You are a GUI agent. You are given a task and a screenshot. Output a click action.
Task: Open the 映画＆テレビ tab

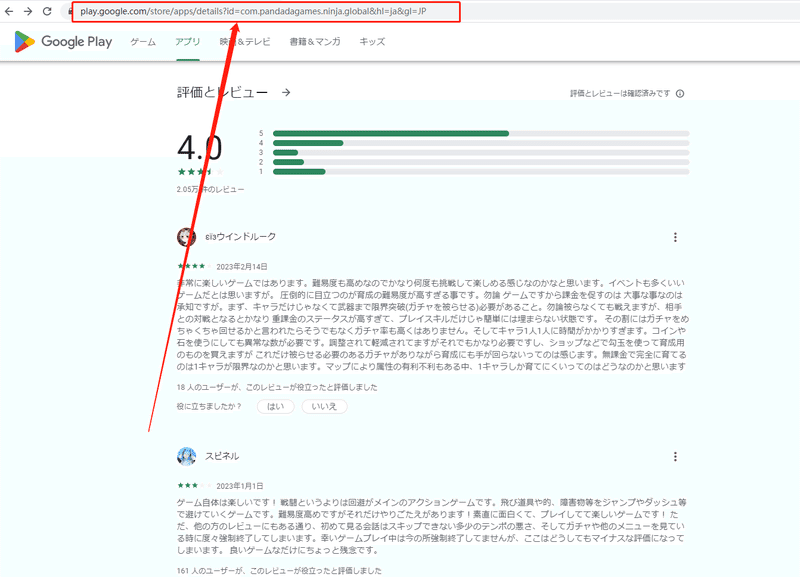(x=245, y=42)
